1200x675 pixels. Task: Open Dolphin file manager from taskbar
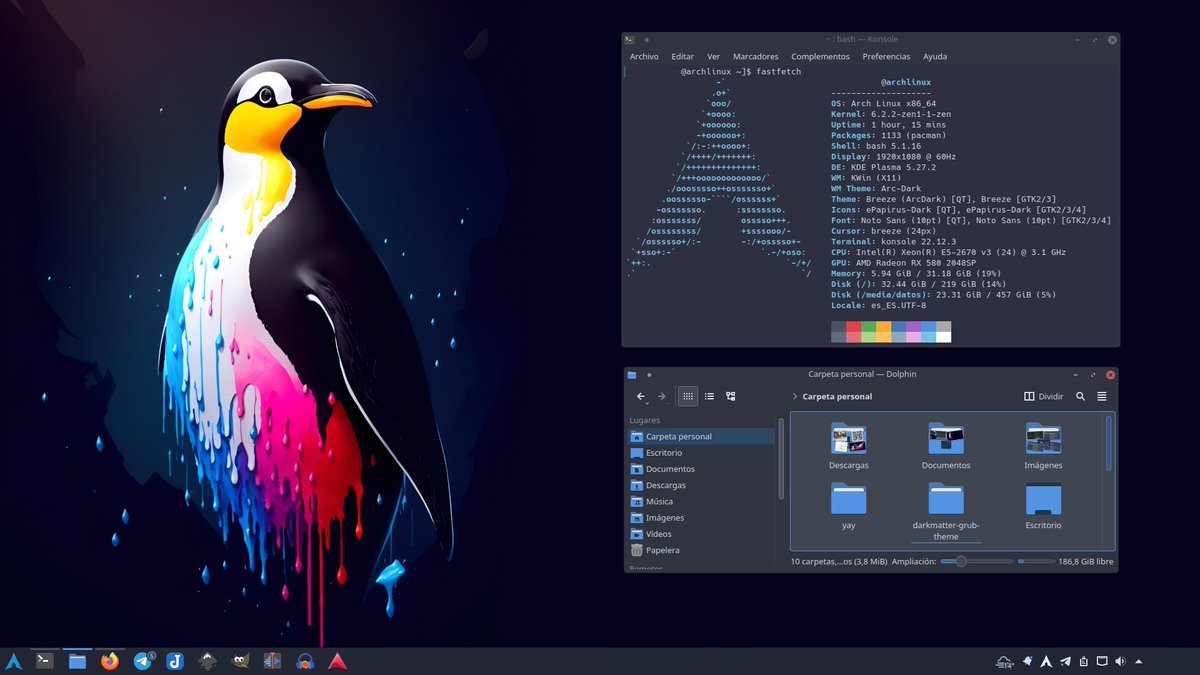(x=77, y=660)
